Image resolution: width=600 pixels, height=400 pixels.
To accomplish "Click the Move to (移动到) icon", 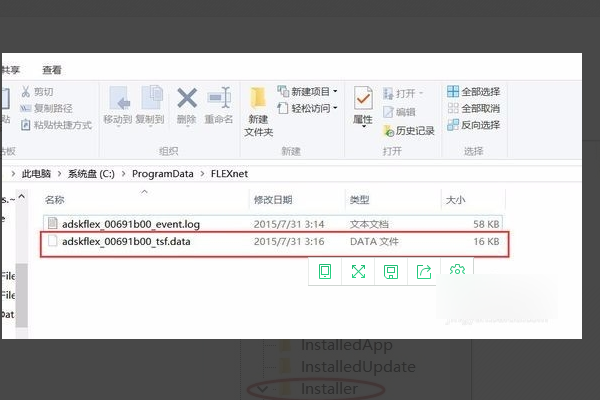I will pos(118,98).
